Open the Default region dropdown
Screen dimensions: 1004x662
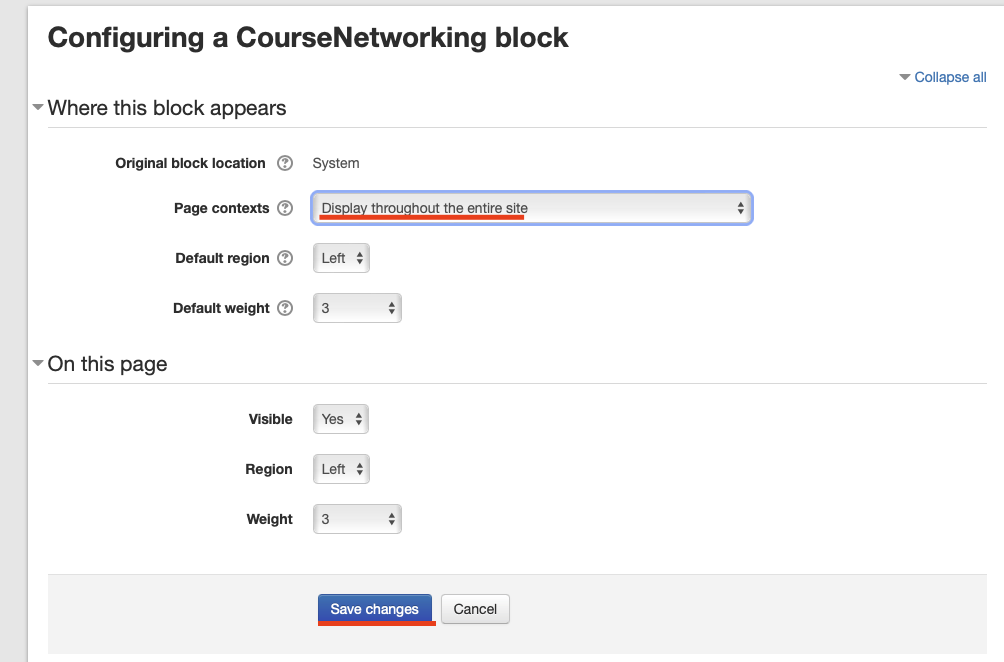click(x=341, y=258)
